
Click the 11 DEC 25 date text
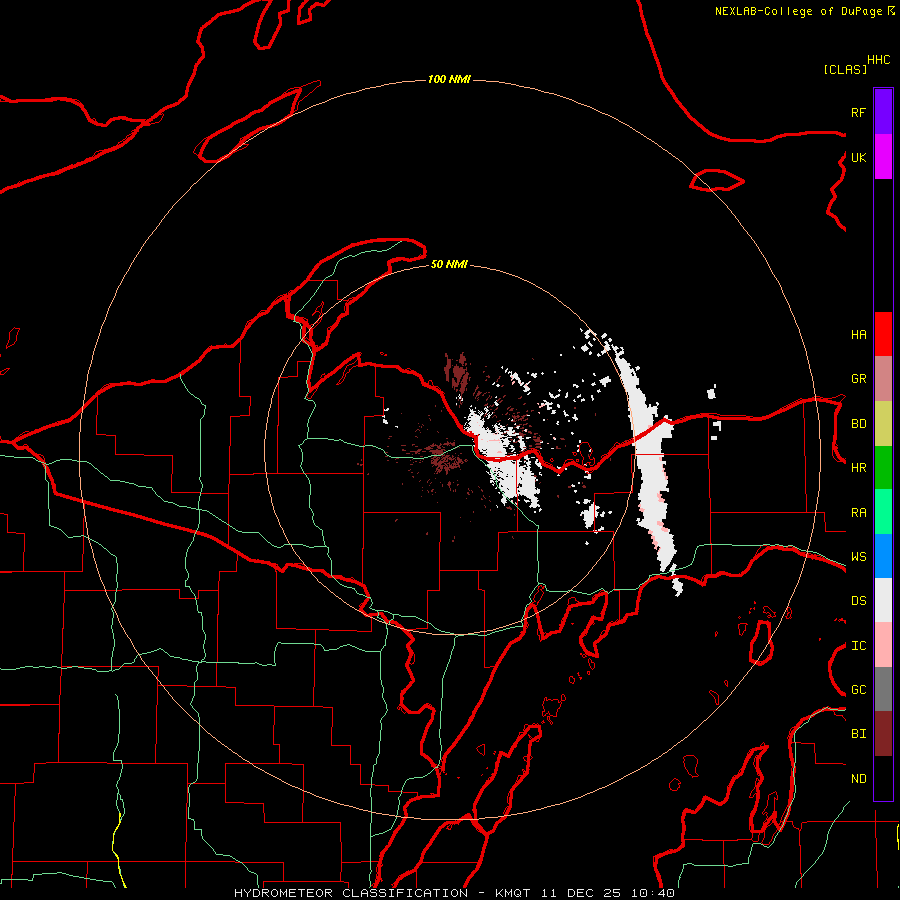tap(583, 893)
